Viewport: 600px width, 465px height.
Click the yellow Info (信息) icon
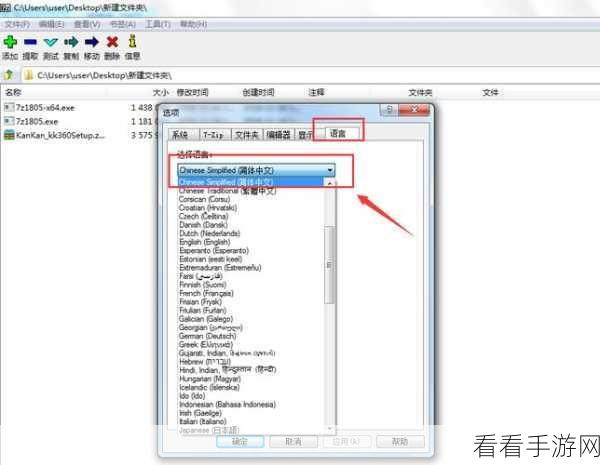click(x=132, y=41)
